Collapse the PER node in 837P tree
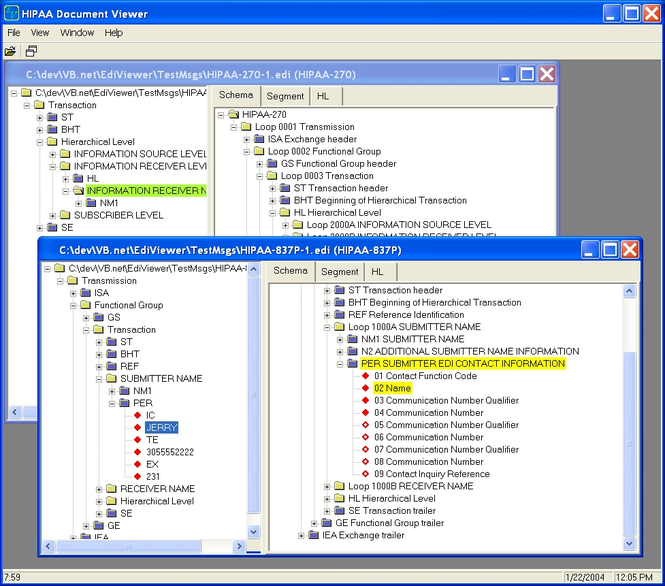This screenshot has width=665, height=586. [x=112, y=403]
